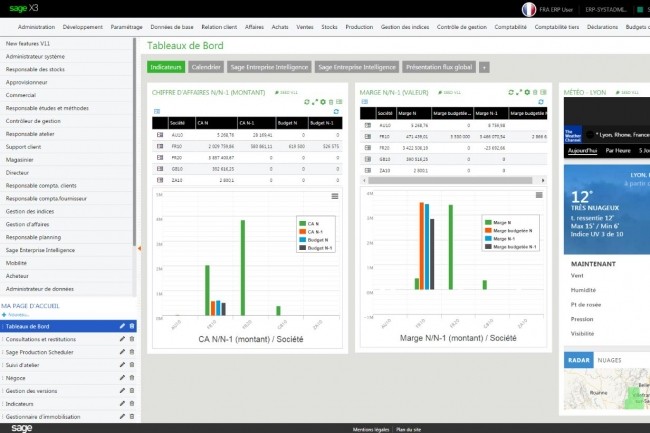The width and height of the screenshot is (650, 433).
Task: Toggle the Budget N series in legend
Action: pos(314,240)
